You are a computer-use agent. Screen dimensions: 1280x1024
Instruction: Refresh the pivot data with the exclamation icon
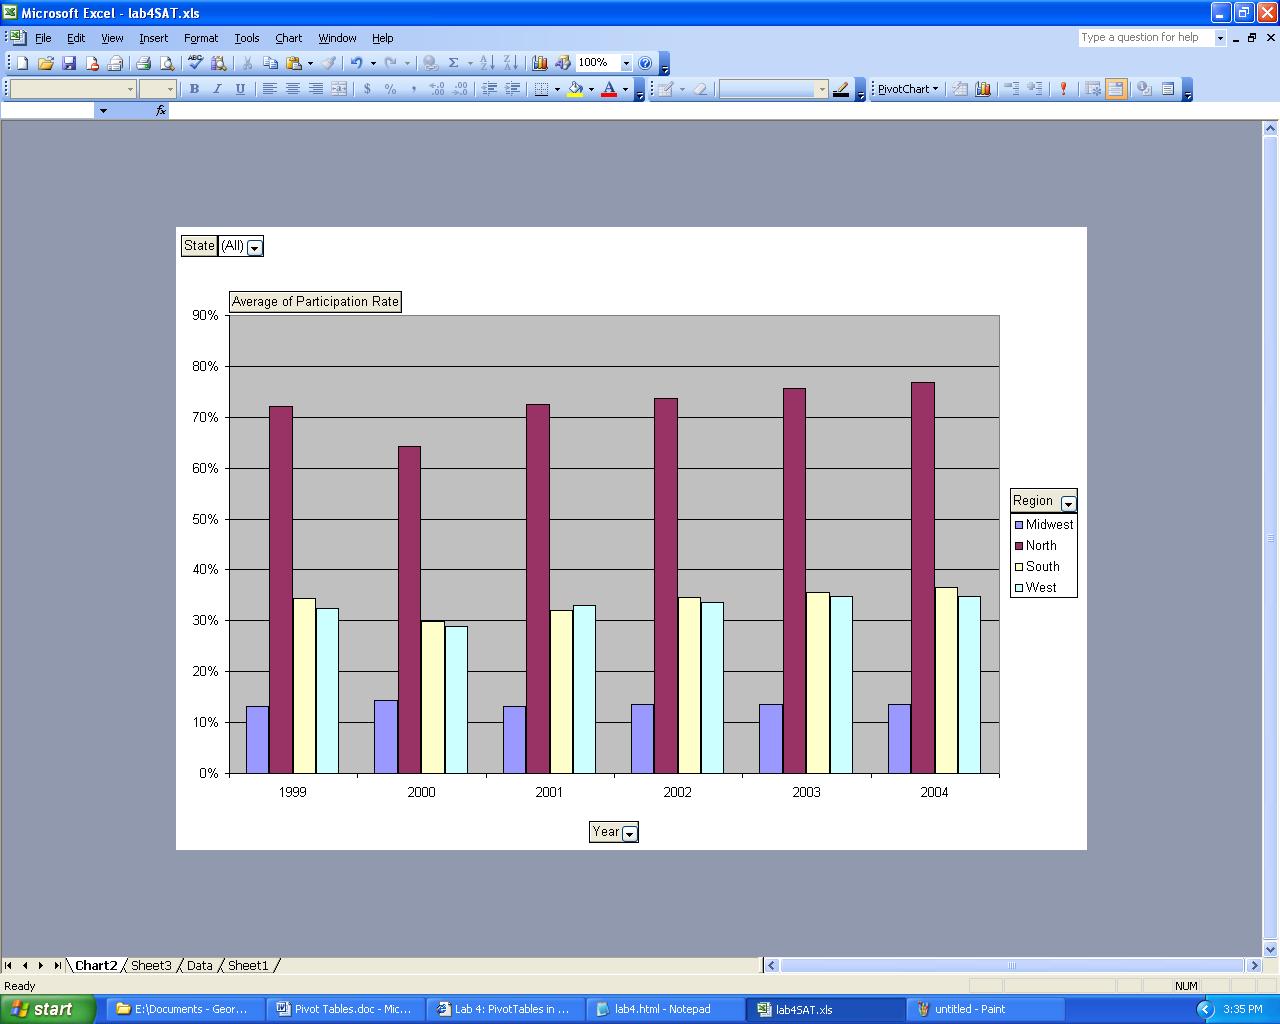1062,89
